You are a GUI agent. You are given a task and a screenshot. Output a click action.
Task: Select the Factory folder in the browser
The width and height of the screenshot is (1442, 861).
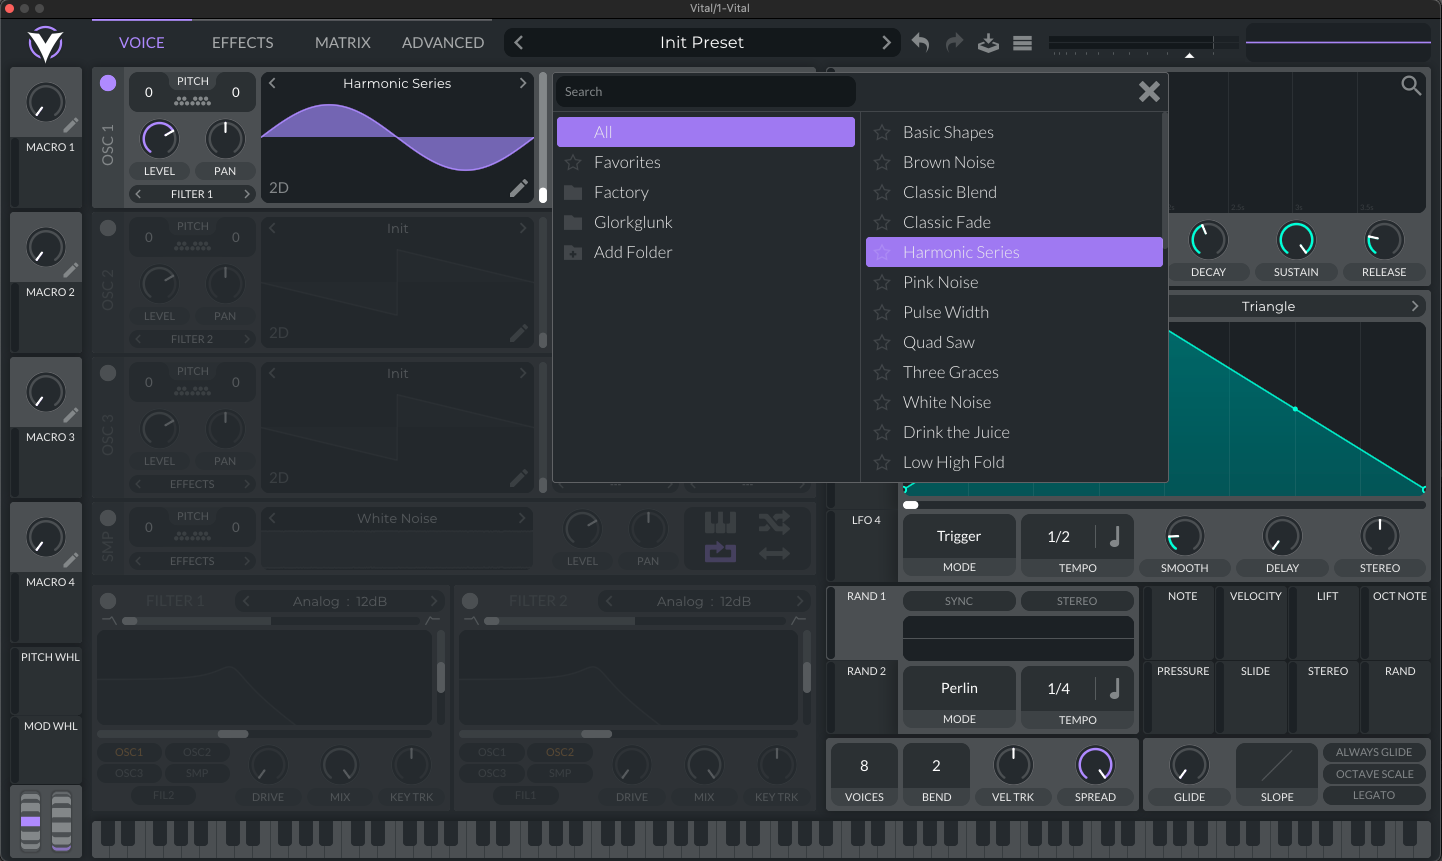click(706, 192)
